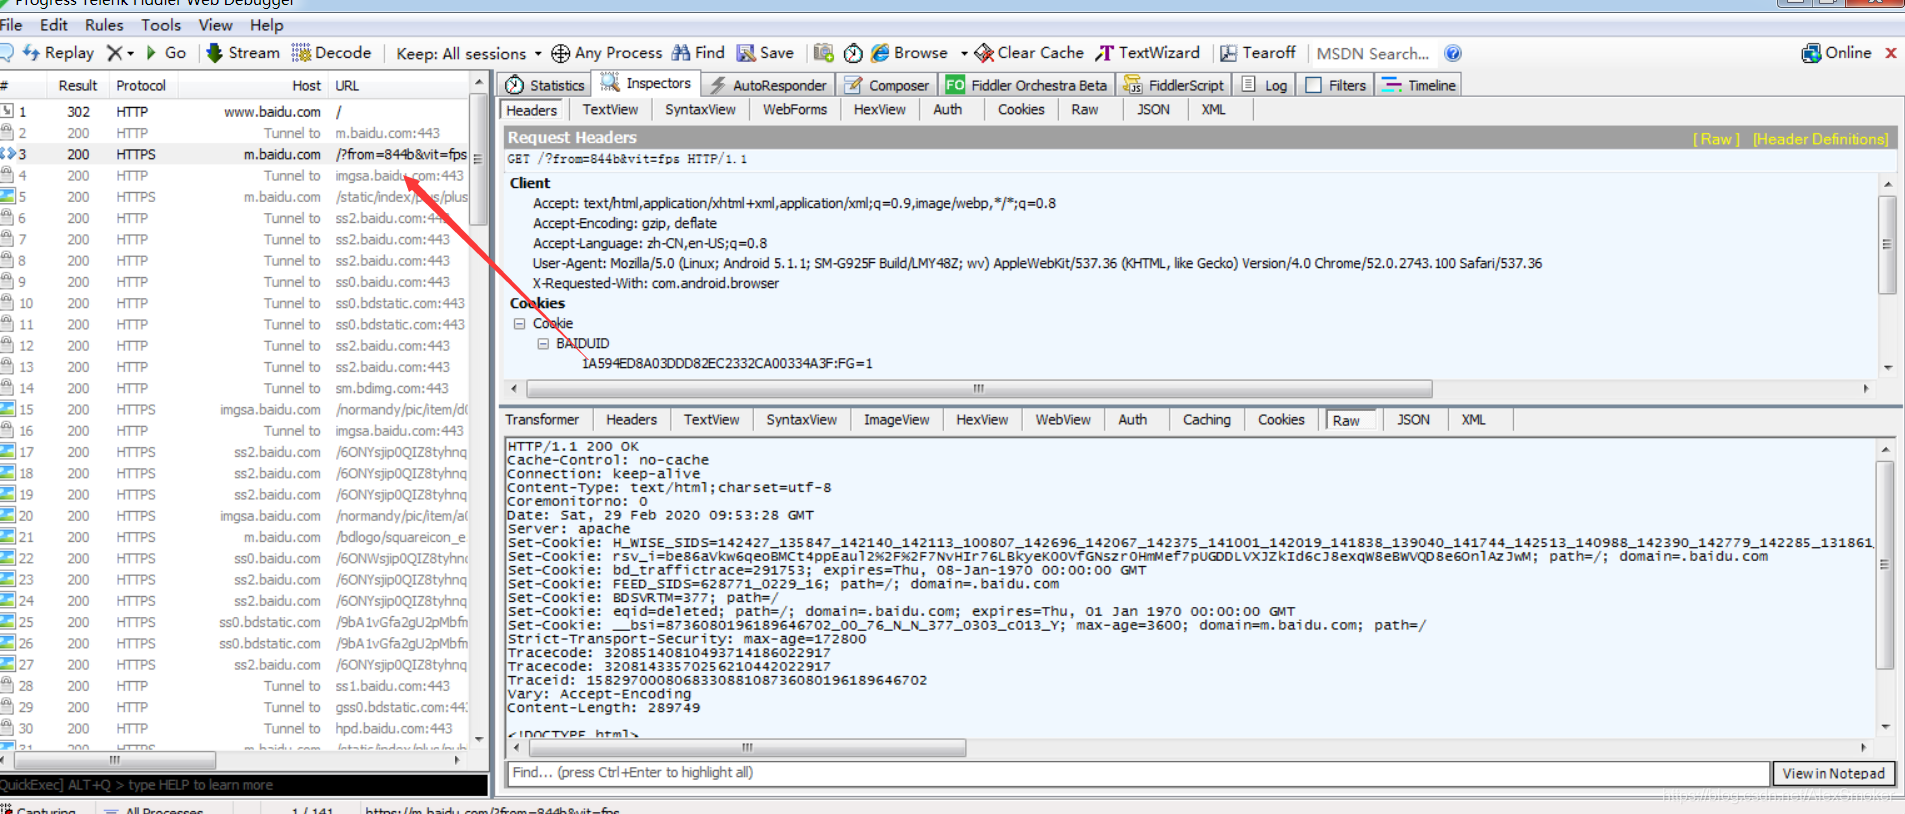The height and width of the screenshot is (814, 1905).
Task: Open the Fiddler Orchestra Beta tab
Action: tap(1027, 85)
